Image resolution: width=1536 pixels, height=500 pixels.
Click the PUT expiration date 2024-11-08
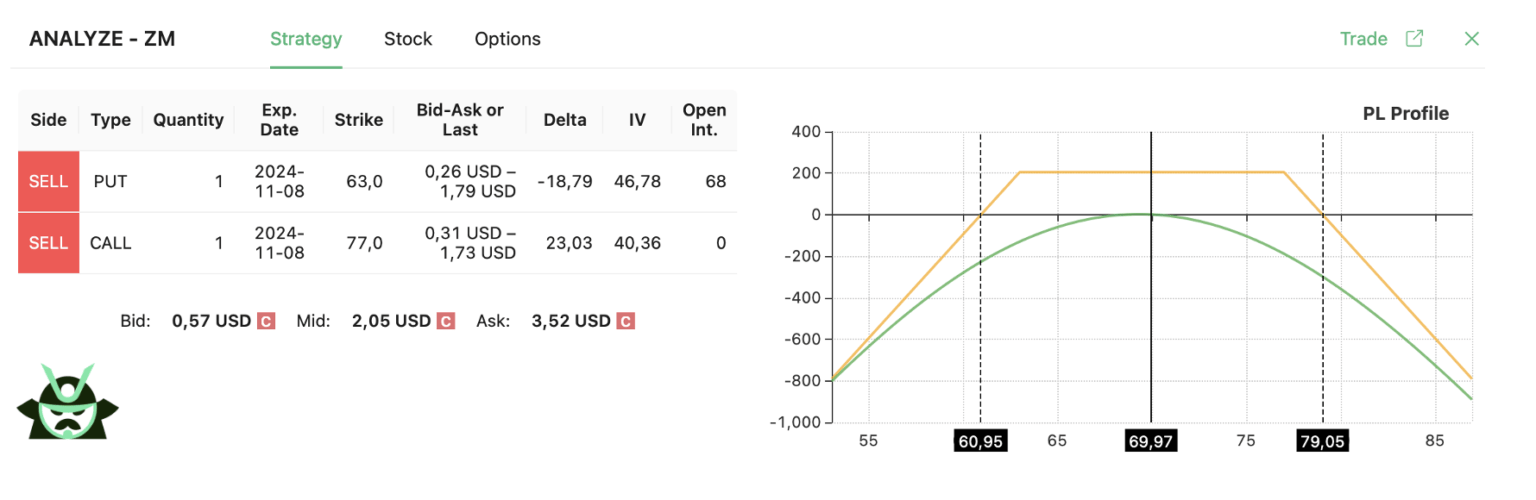280,182
